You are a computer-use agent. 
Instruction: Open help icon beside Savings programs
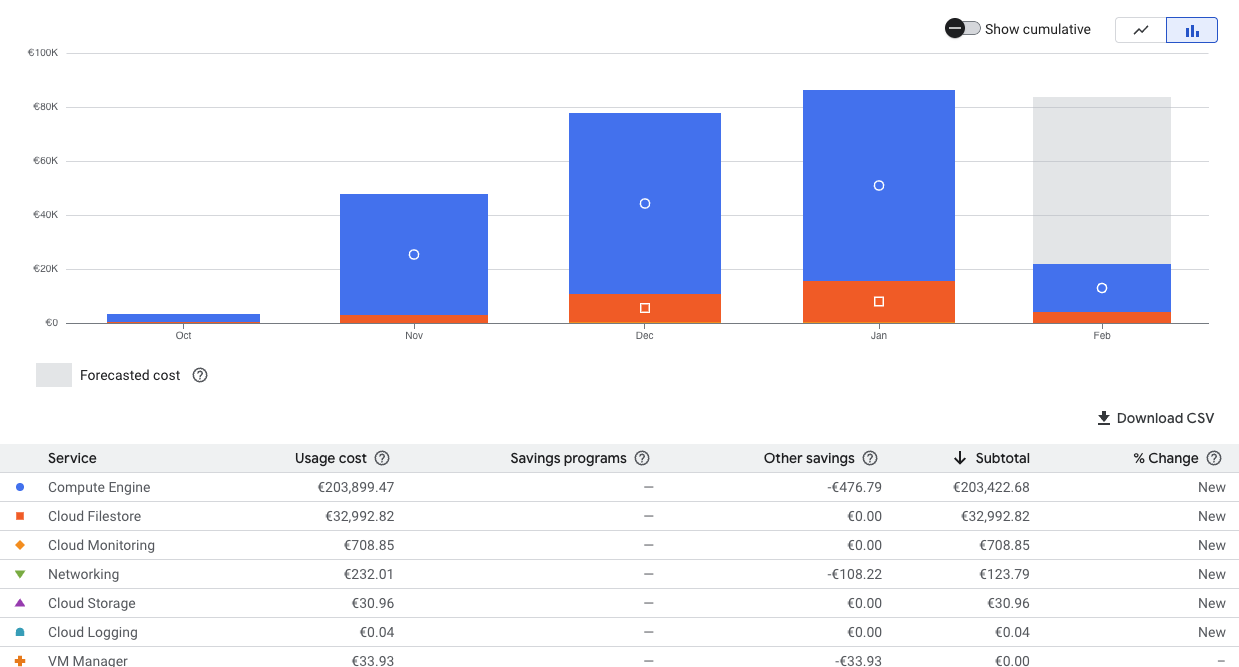pos(642,458)
